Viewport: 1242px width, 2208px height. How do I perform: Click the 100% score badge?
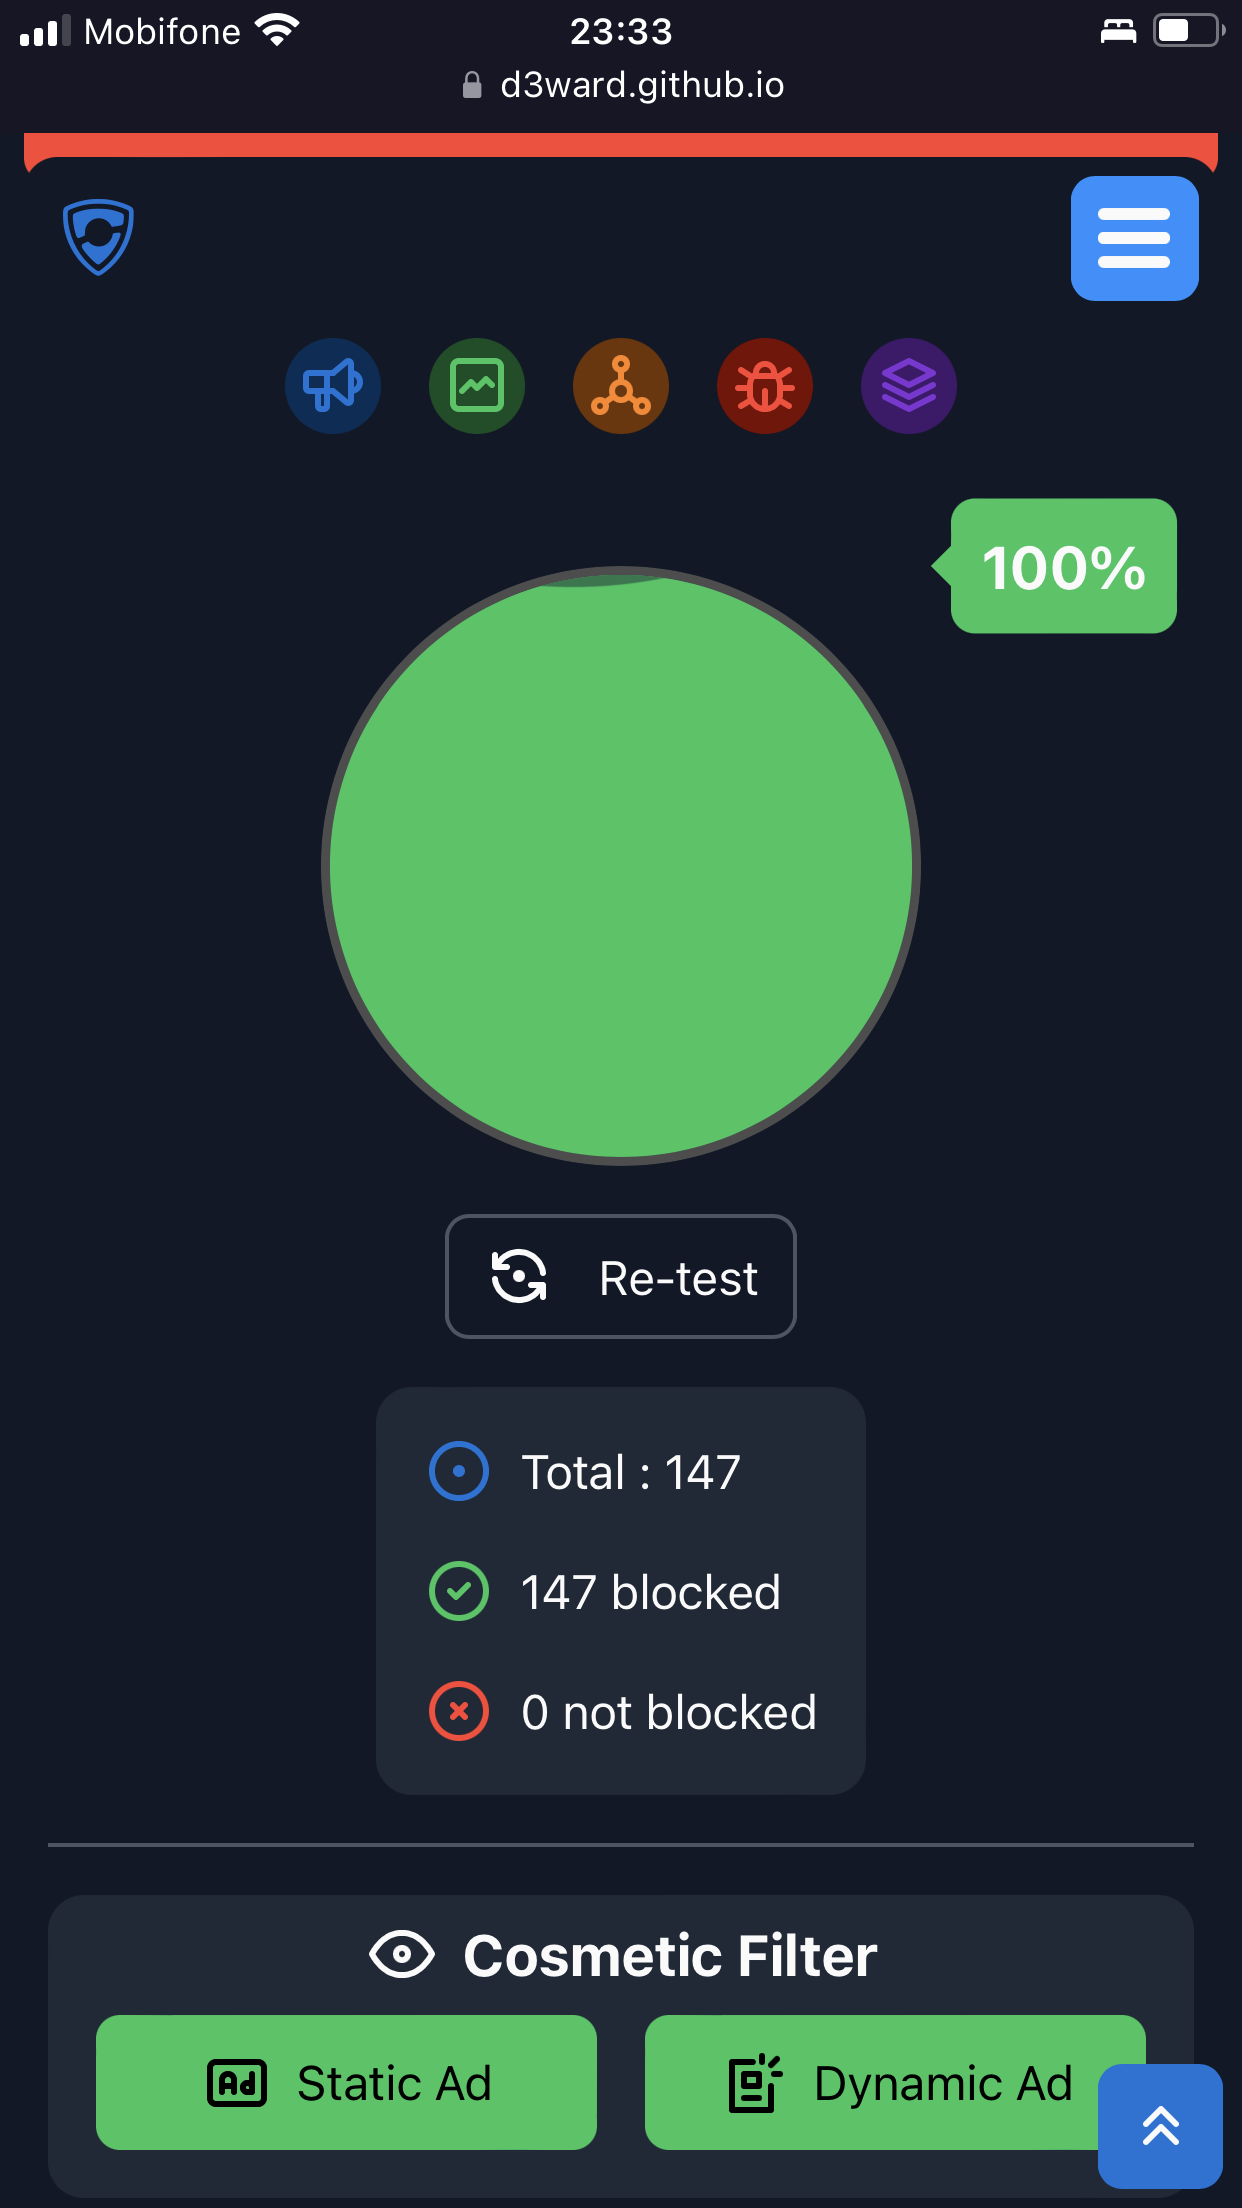point(1062,565)
